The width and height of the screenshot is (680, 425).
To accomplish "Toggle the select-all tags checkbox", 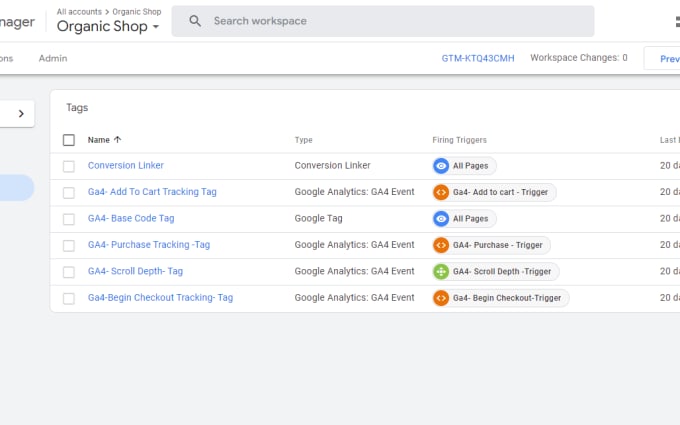I will coord(69,140).
